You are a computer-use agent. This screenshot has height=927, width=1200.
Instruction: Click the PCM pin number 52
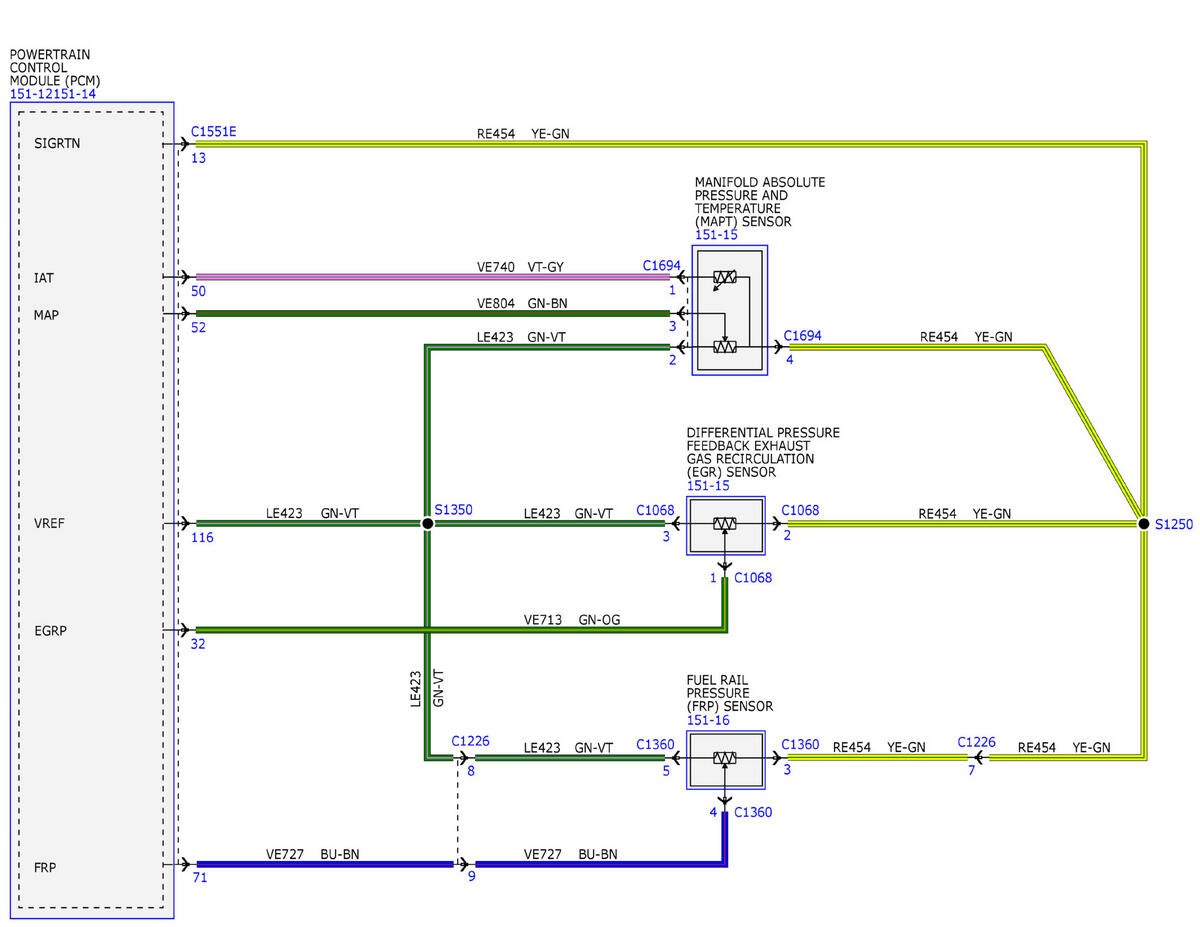coord(198,328)
